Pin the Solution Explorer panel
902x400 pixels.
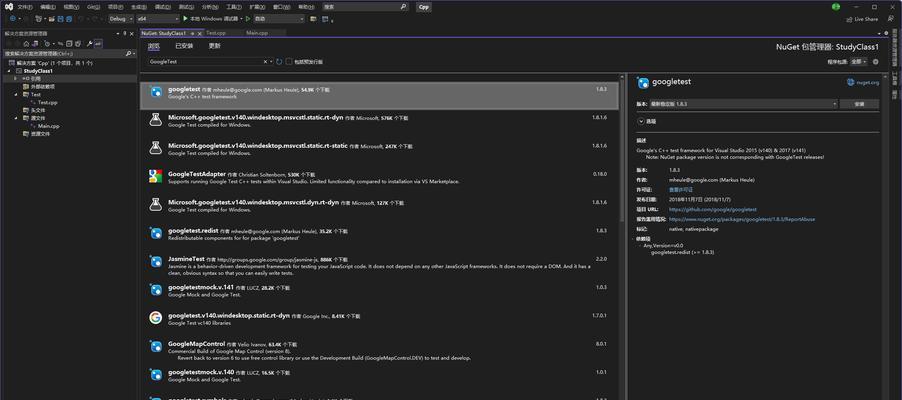click(125, 33)
